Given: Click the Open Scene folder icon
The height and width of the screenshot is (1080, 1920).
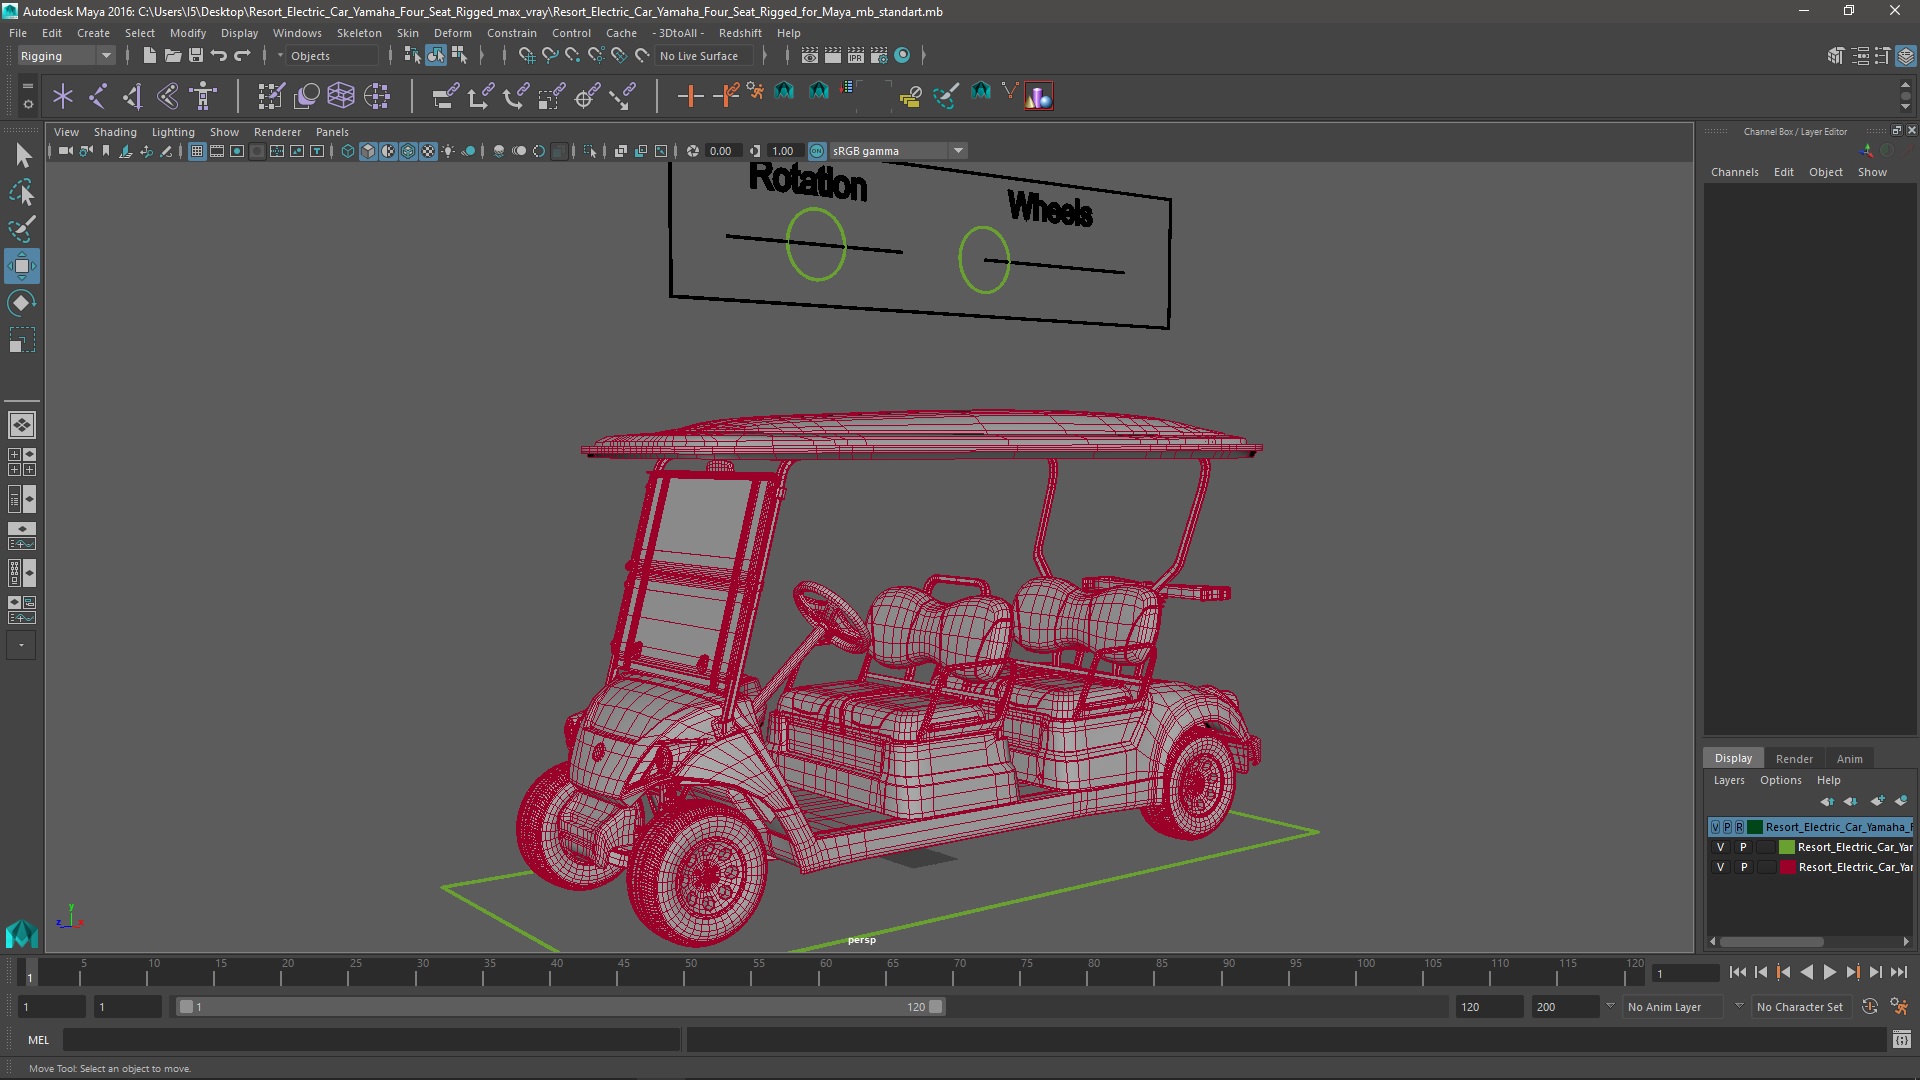Looking at the screenshot, I should [172, 56].
